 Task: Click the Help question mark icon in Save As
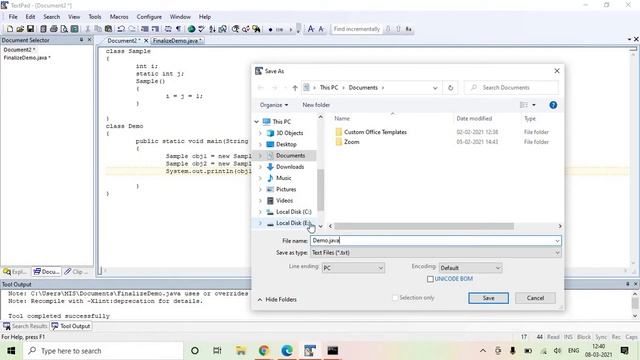tap(553, 105)
